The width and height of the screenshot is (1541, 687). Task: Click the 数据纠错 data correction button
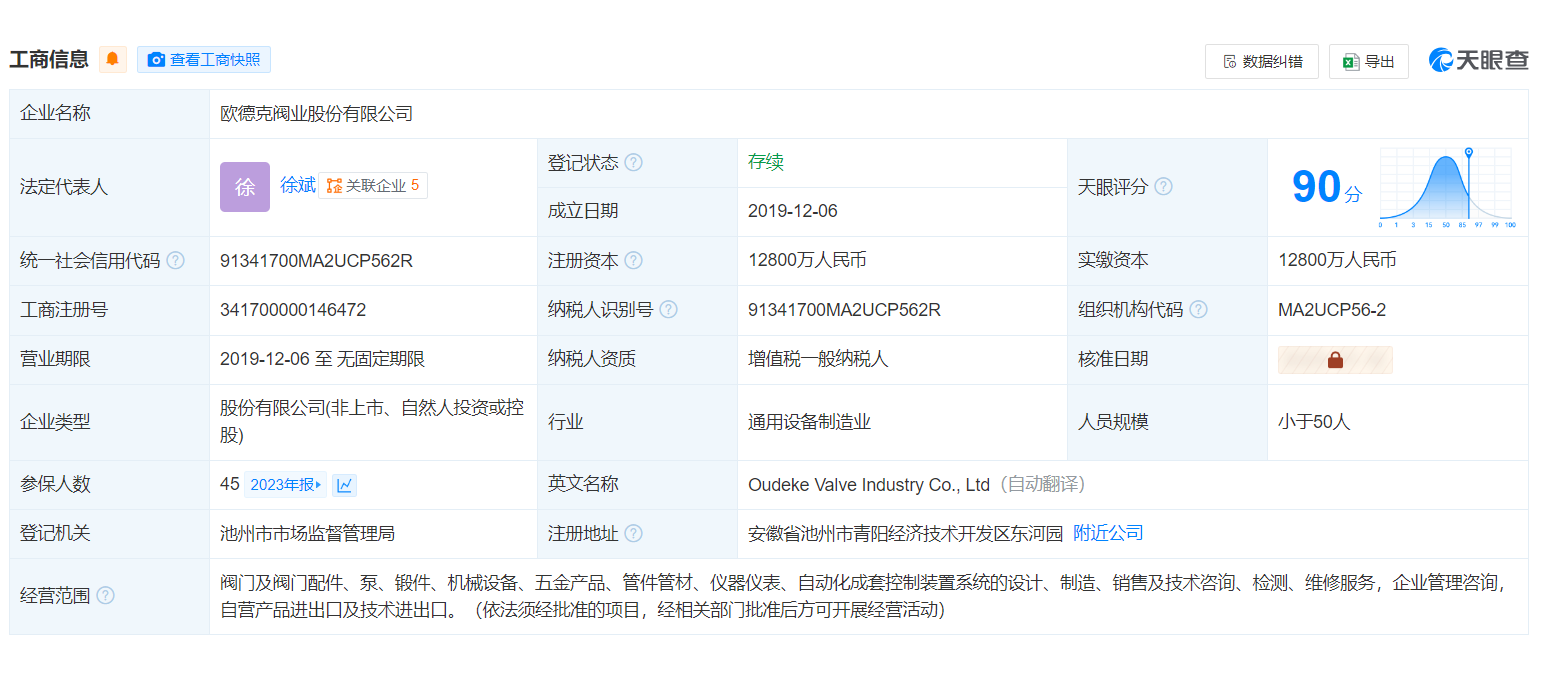(x=1262, y=61)
